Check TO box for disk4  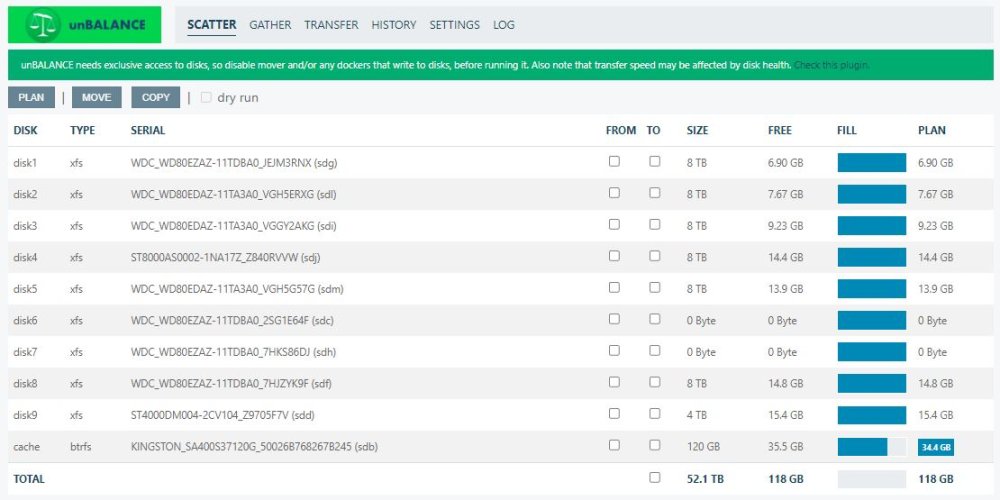pyautogui.click(x=654, y=256)
